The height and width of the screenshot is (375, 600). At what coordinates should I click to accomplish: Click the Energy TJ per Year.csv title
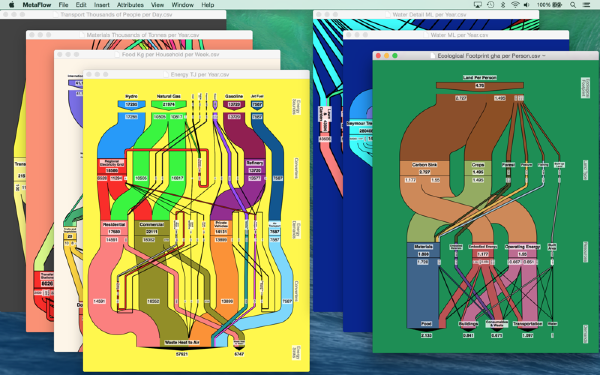click(x=200, y=75)
